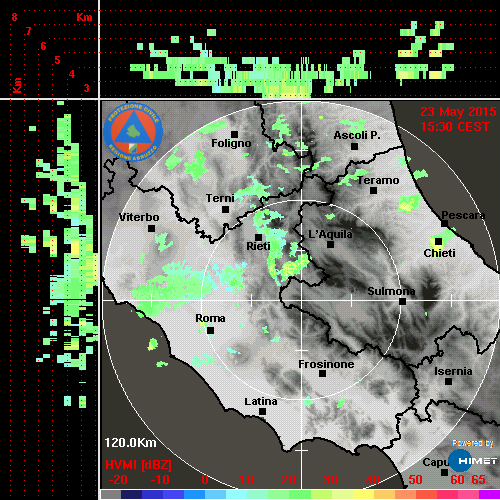Pick the gray swatch at the color scale start
This screenshot has width=500, height=500.
111,494
